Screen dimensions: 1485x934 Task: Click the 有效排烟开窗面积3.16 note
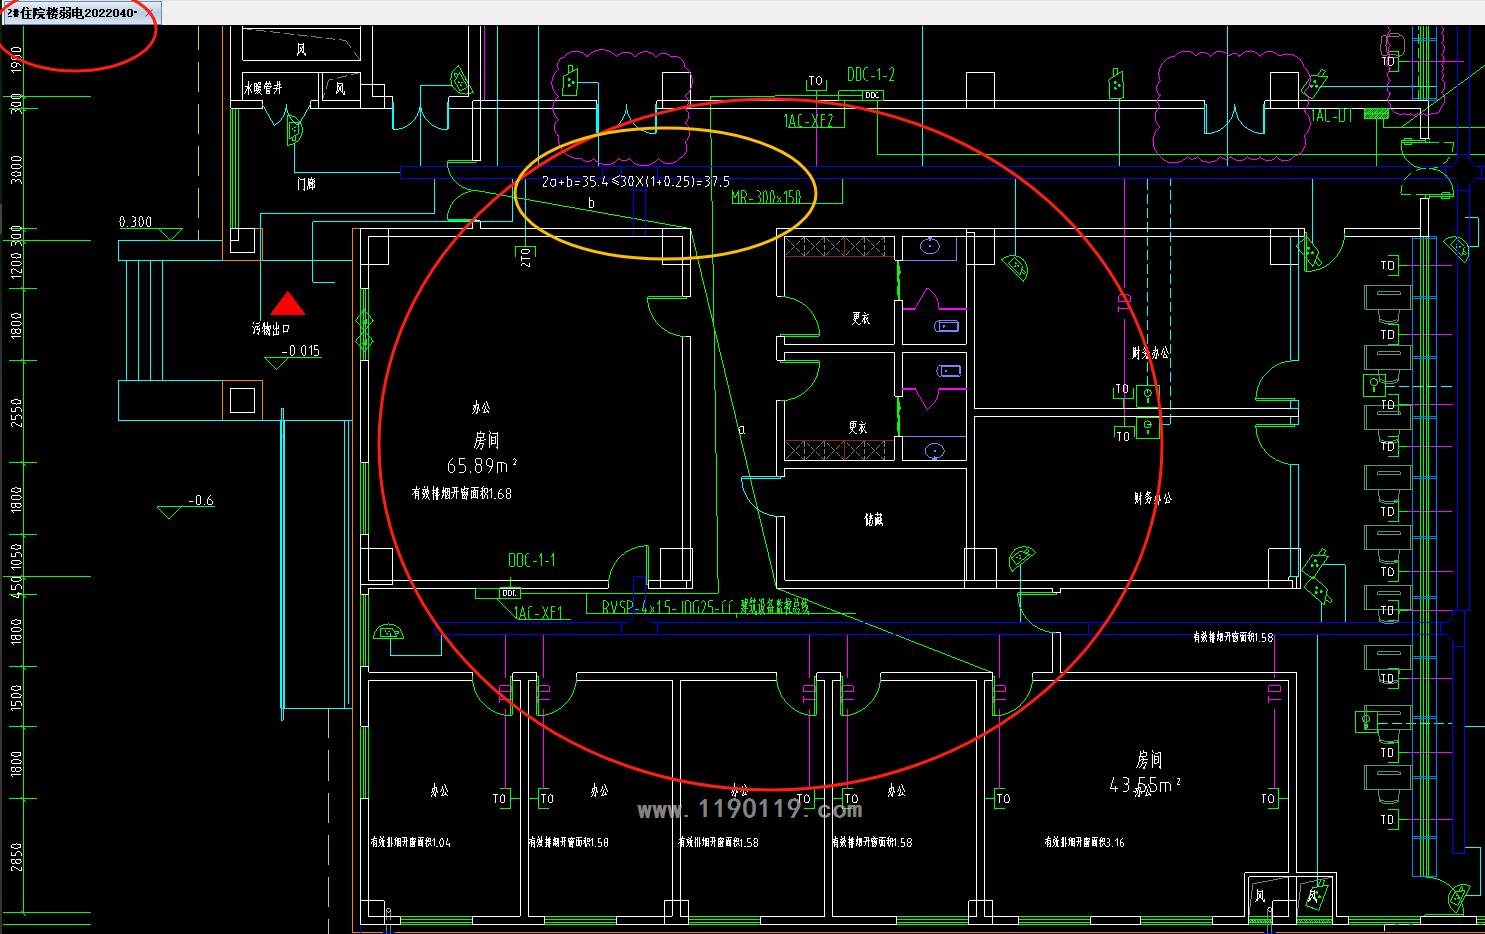point(1085,843)
